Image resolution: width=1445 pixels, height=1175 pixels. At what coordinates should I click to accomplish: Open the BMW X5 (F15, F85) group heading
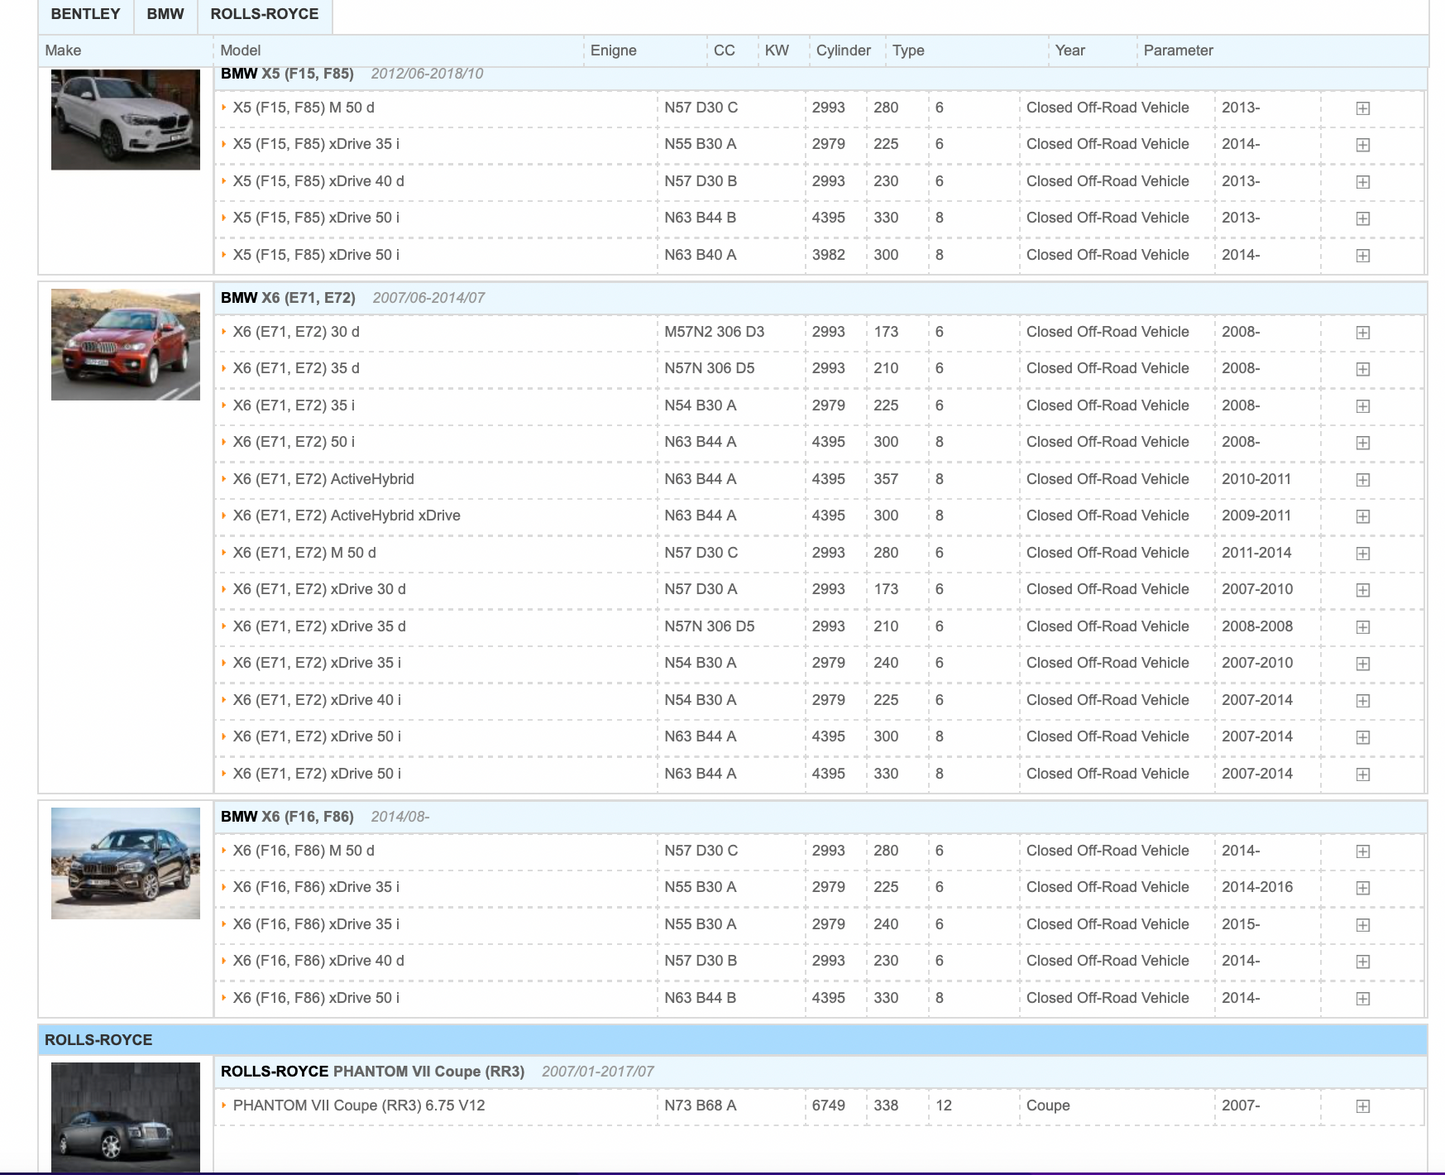pyautogui.click(x=287, y=74)
